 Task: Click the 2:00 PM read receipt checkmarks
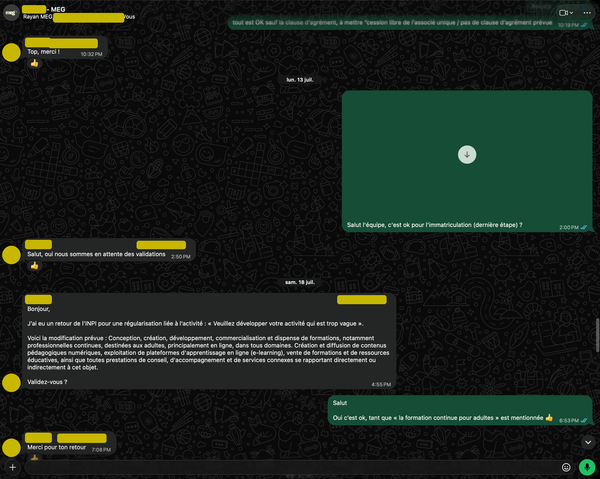click(584, 227)
